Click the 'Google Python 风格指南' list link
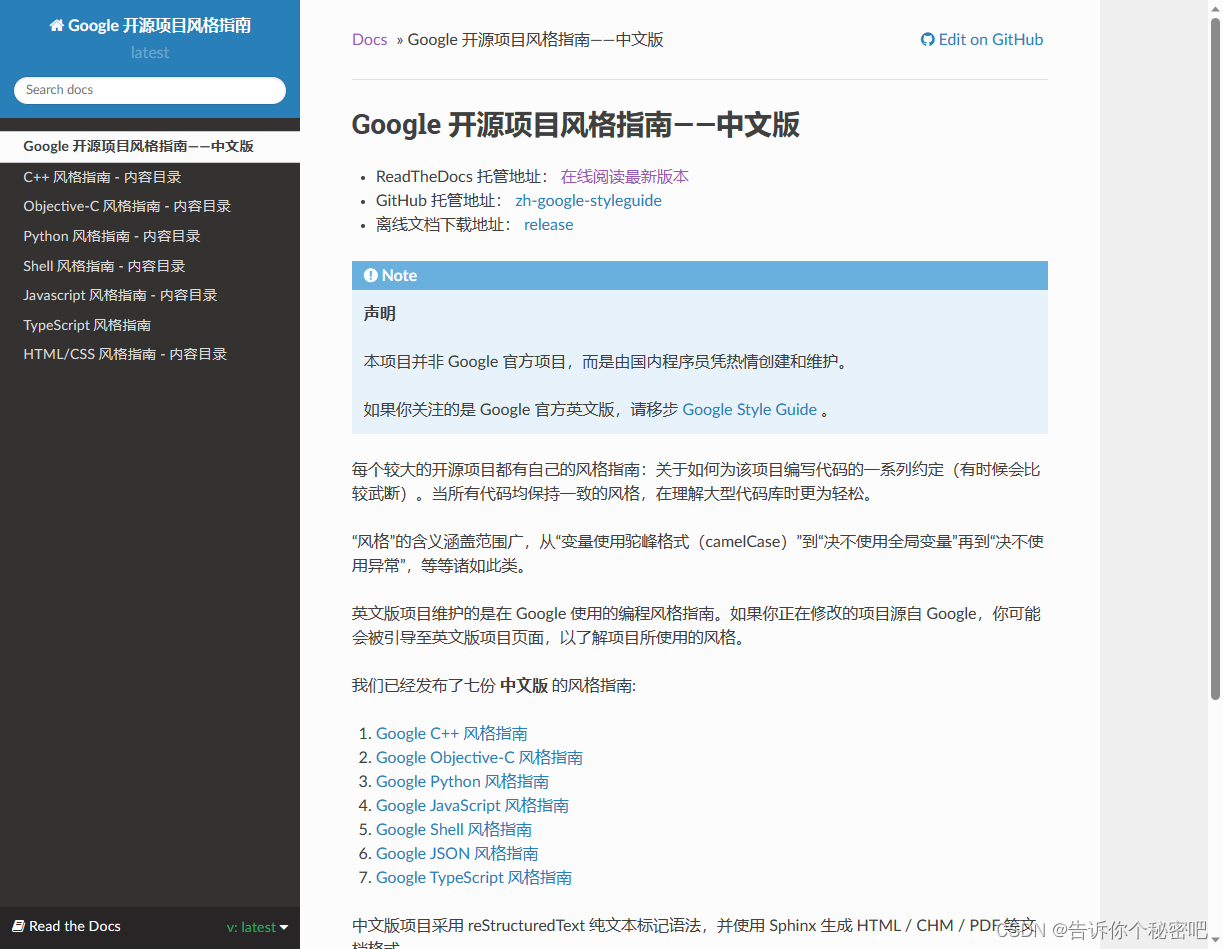 click(x=462, y=781)
